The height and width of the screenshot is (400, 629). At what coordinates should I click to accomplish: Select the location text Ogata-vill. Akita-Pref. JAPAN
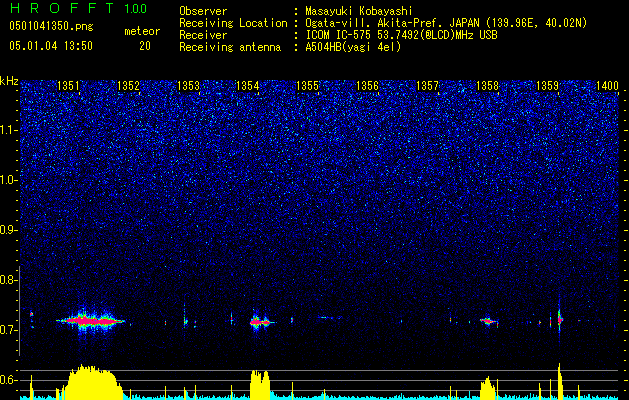tap(392, 23)
